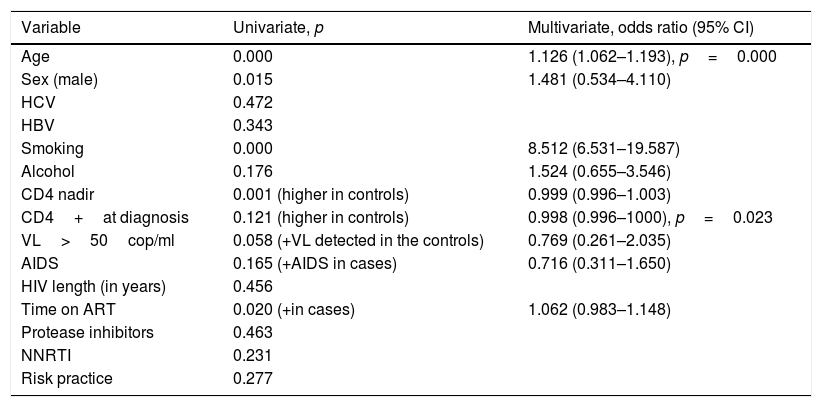Click the Sex (male) row label

point(58,79)
